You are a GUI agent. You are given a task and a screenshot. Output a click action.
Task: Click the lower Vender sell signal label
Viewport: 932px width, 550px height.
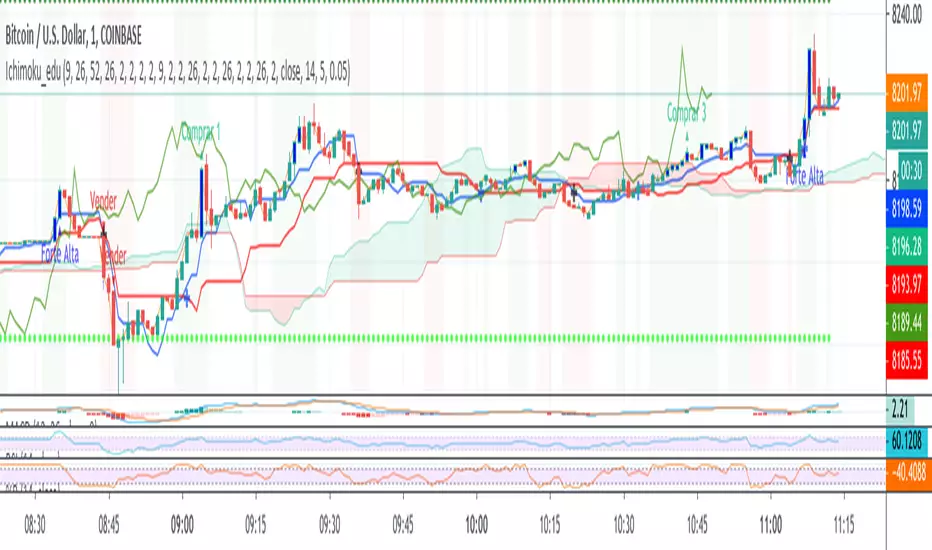coord(115,256)
